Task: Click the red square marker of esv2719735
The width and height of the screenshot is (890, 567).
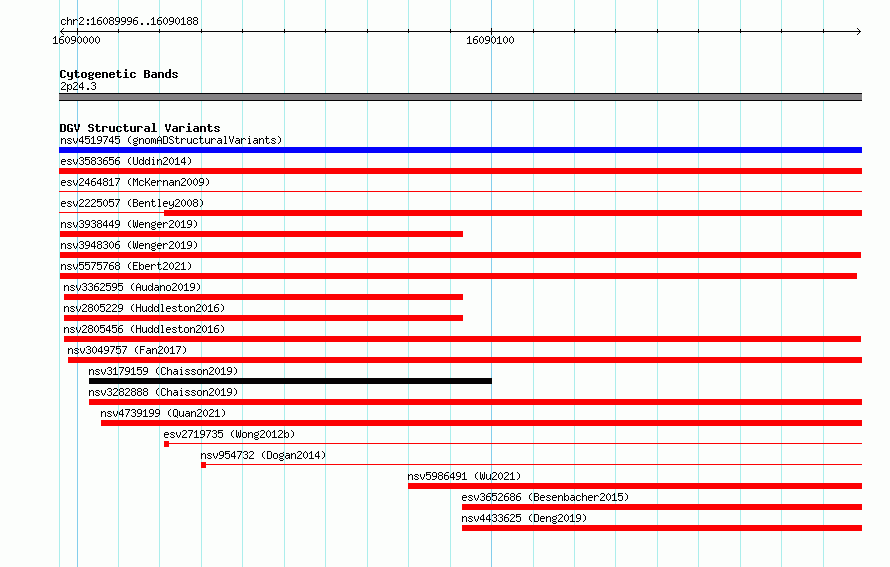Action: pos(166,444)
